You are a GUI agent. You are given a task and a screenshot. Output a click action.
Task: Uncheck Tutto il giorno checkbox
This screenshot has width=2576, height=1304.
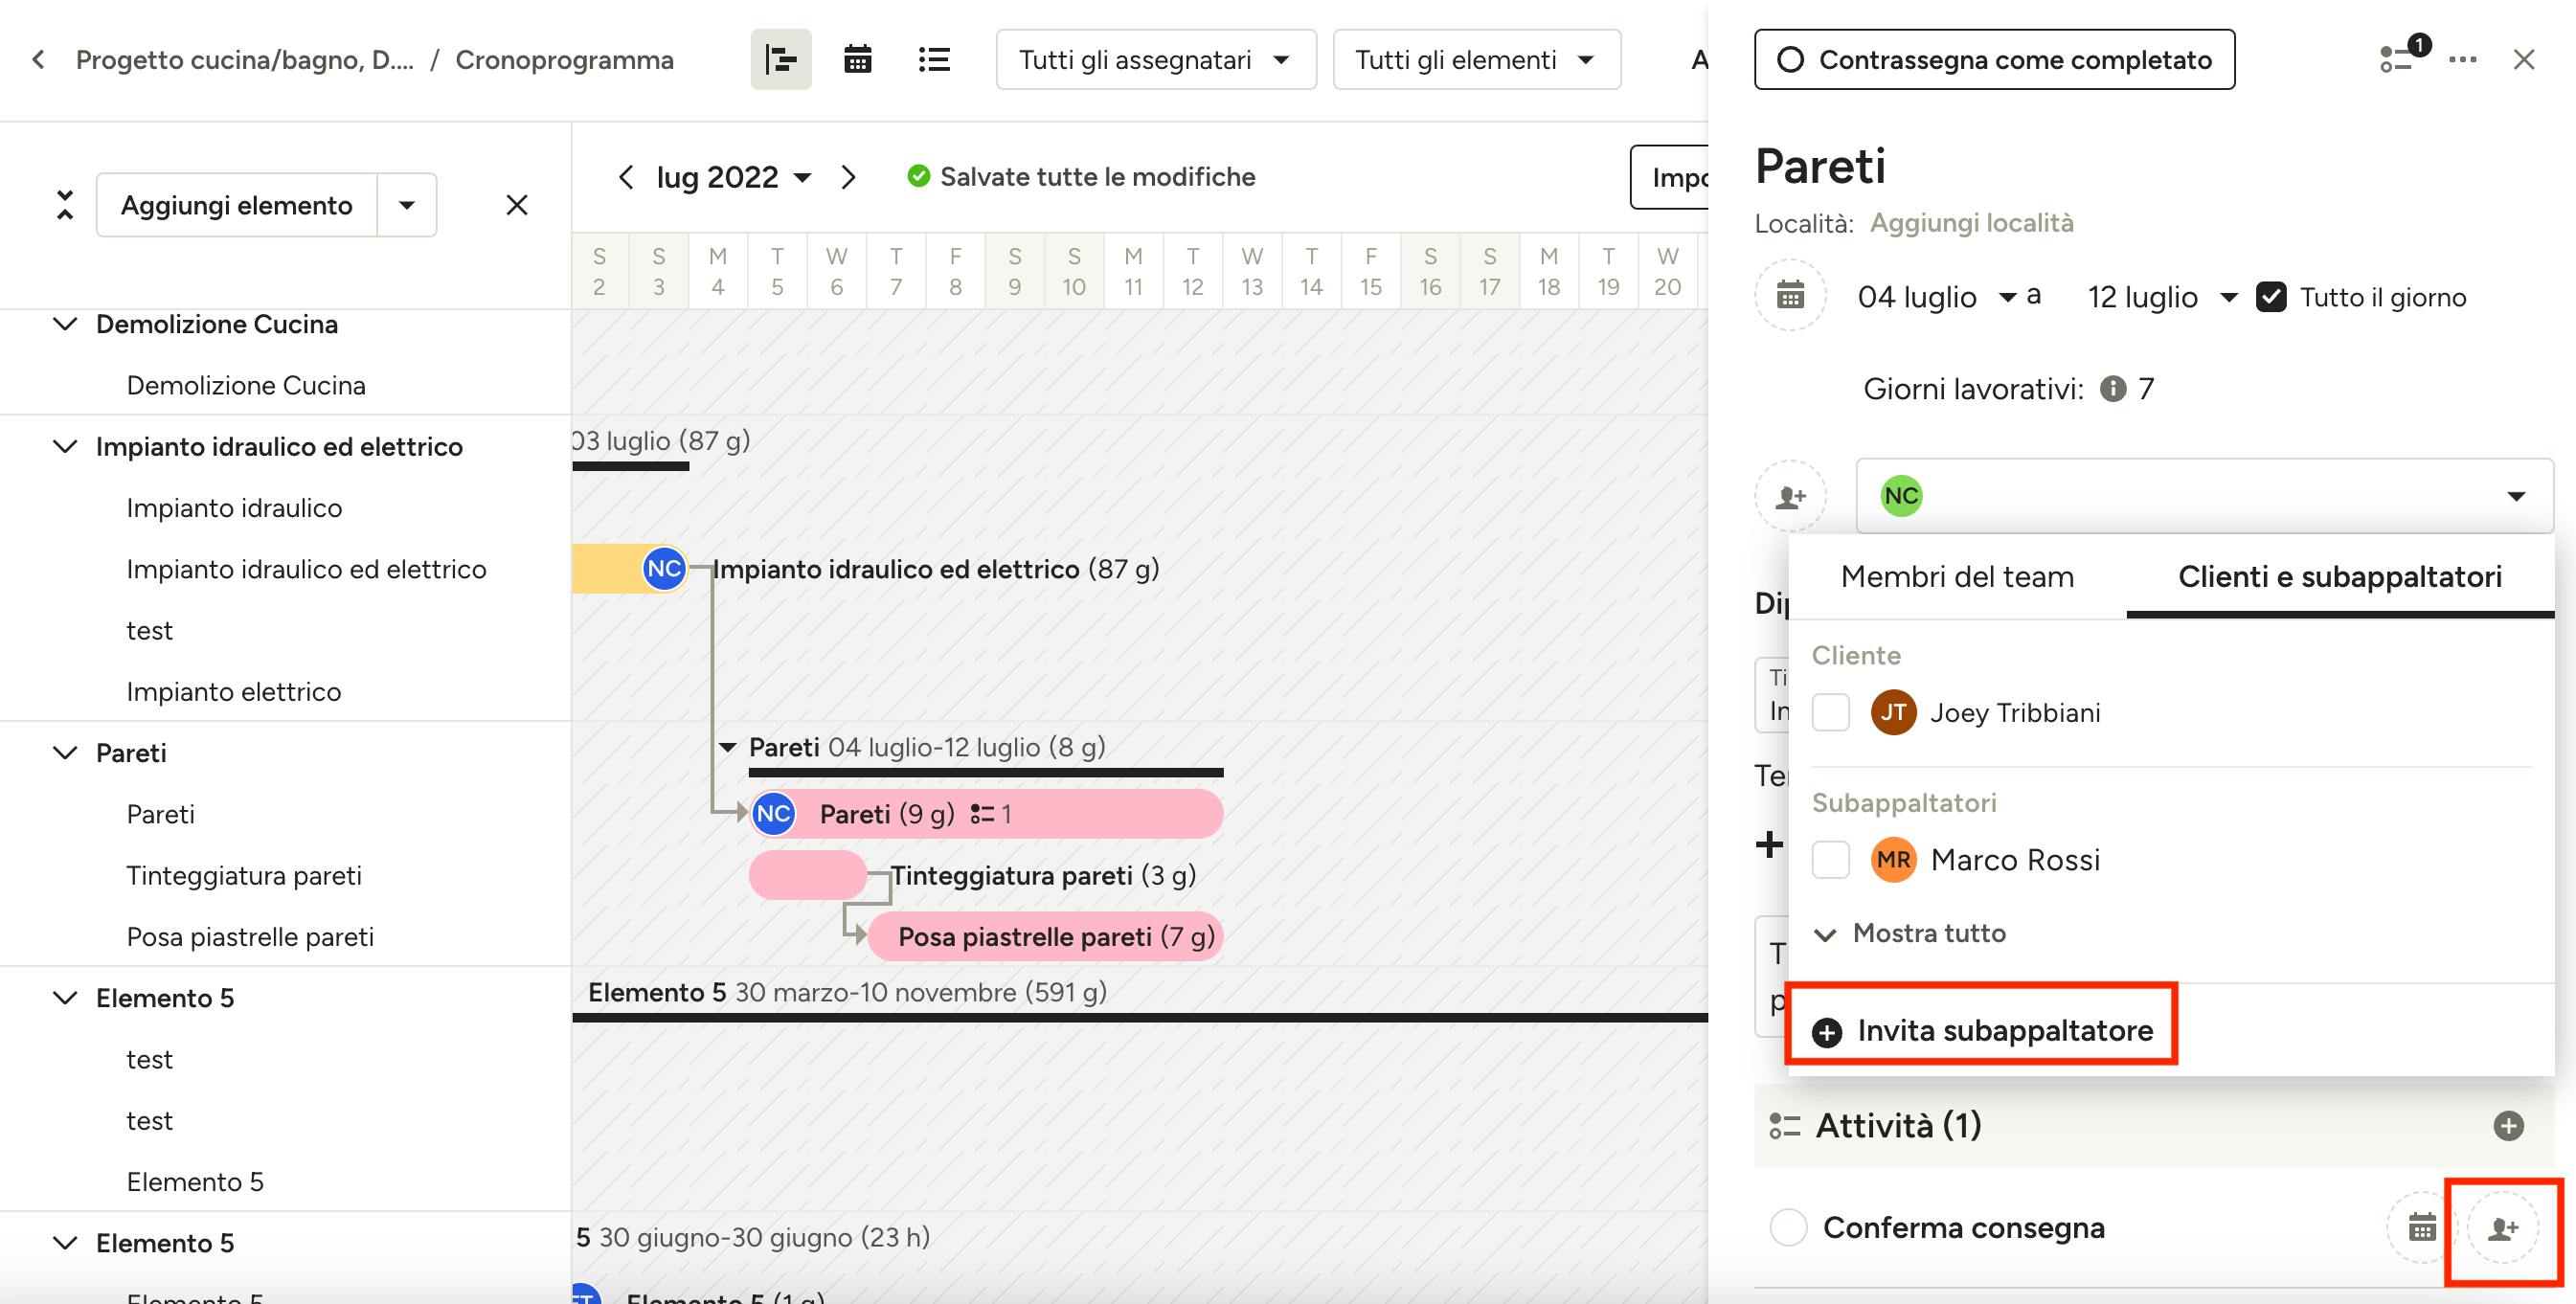coord(2271,297)
